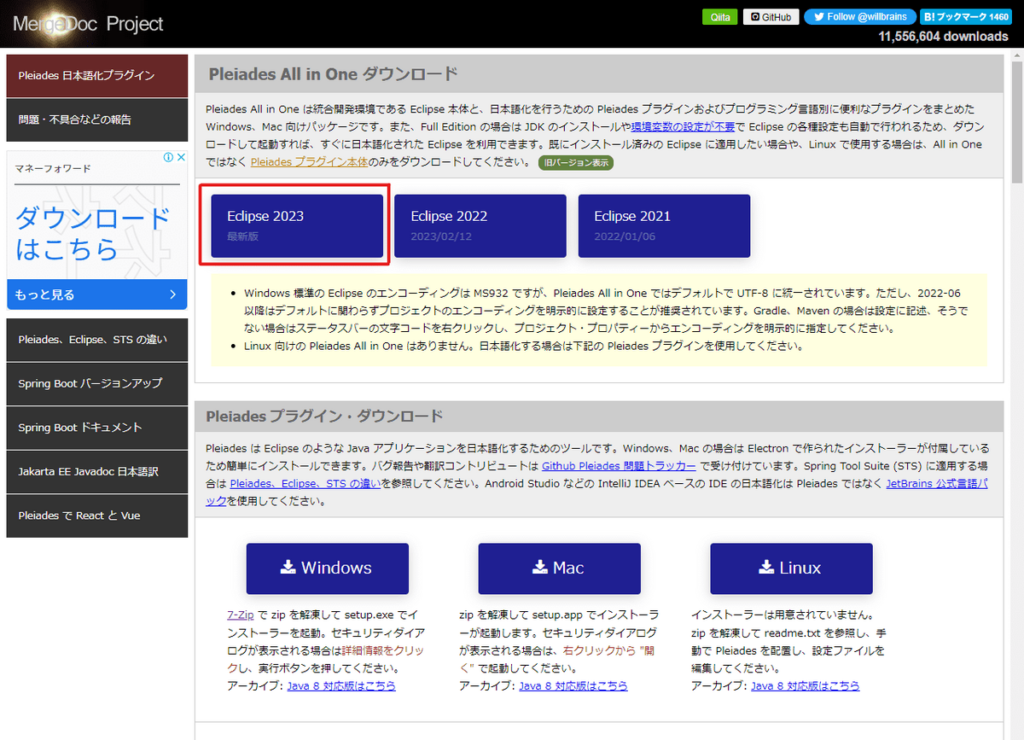Select the Eclipse 2021 download tile
1024x740 pixels.
pos(664,225)
